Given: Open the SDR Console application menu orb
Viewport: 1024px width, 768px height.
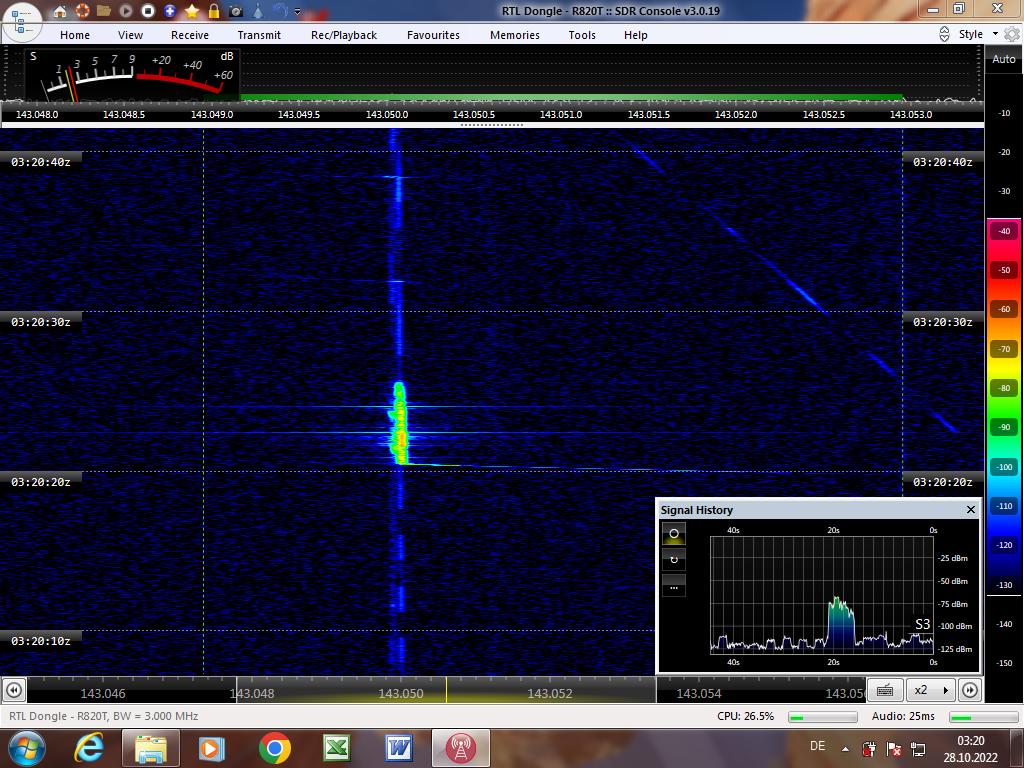Looking at the screenshot, I should [x=22, y=21].
